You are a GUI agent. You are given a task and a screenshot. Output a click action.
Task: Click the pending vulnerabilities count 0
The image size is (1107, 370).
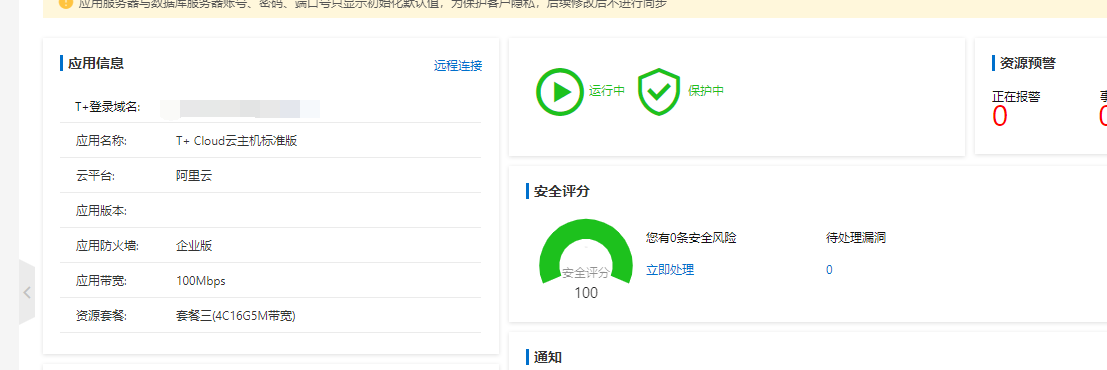(829, 270)
